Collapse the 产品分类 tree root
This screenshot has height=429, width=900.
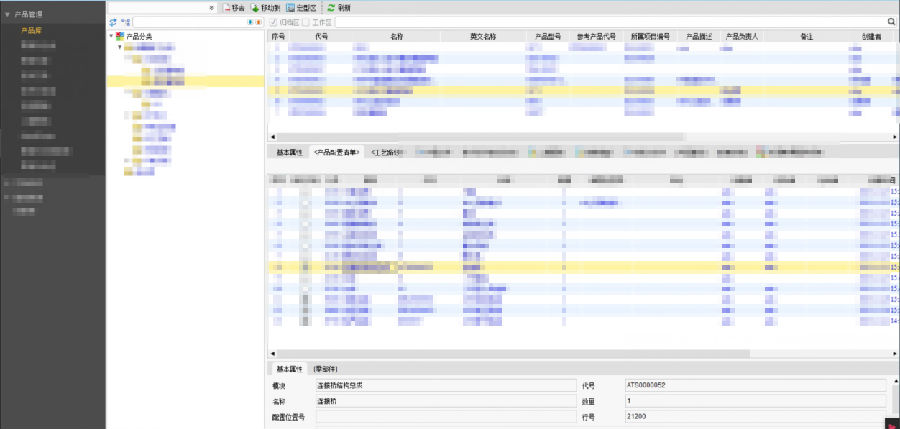pos(111,36)
